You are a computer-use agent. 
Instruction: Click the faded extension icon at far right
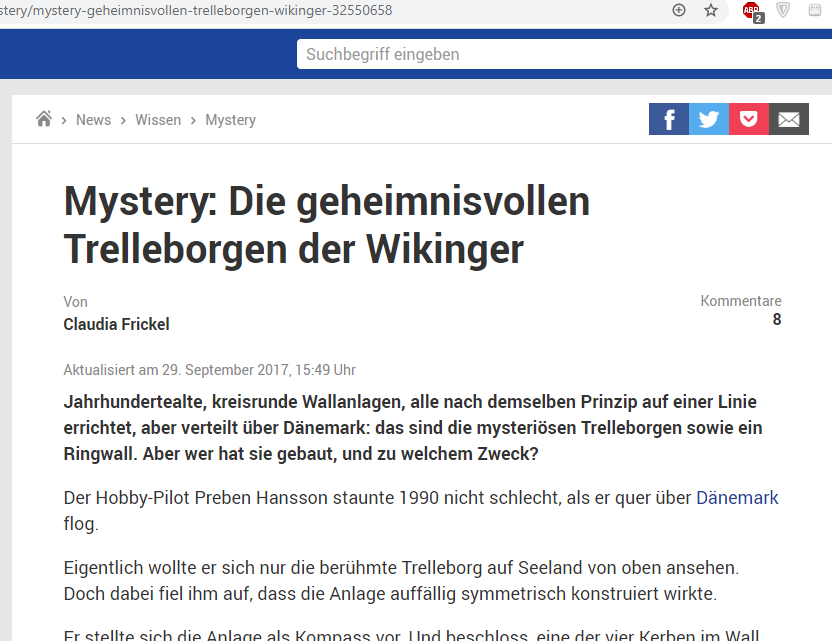tap(816, 10)
